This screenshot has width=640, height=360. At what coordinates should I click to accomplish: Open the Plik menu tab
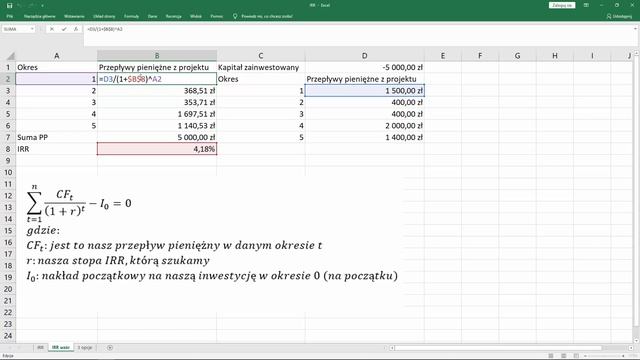tap(10, 16)
